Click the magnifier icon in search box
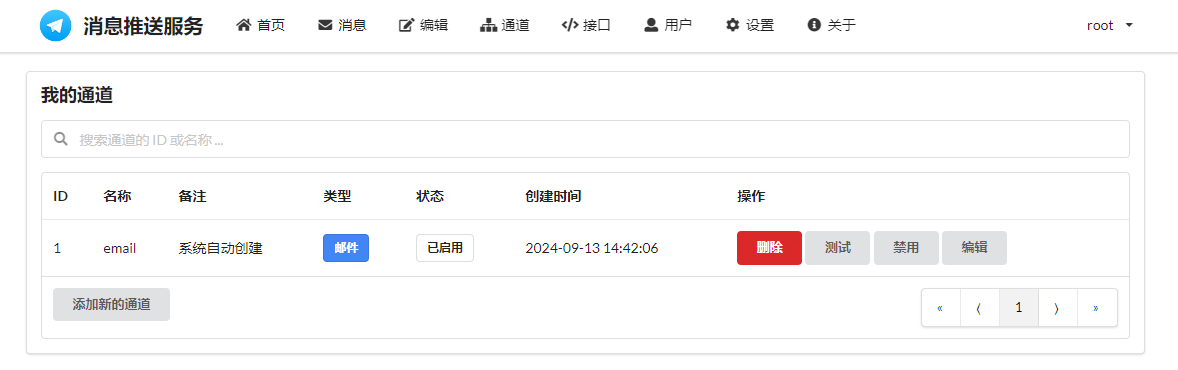 click(62, 139)
